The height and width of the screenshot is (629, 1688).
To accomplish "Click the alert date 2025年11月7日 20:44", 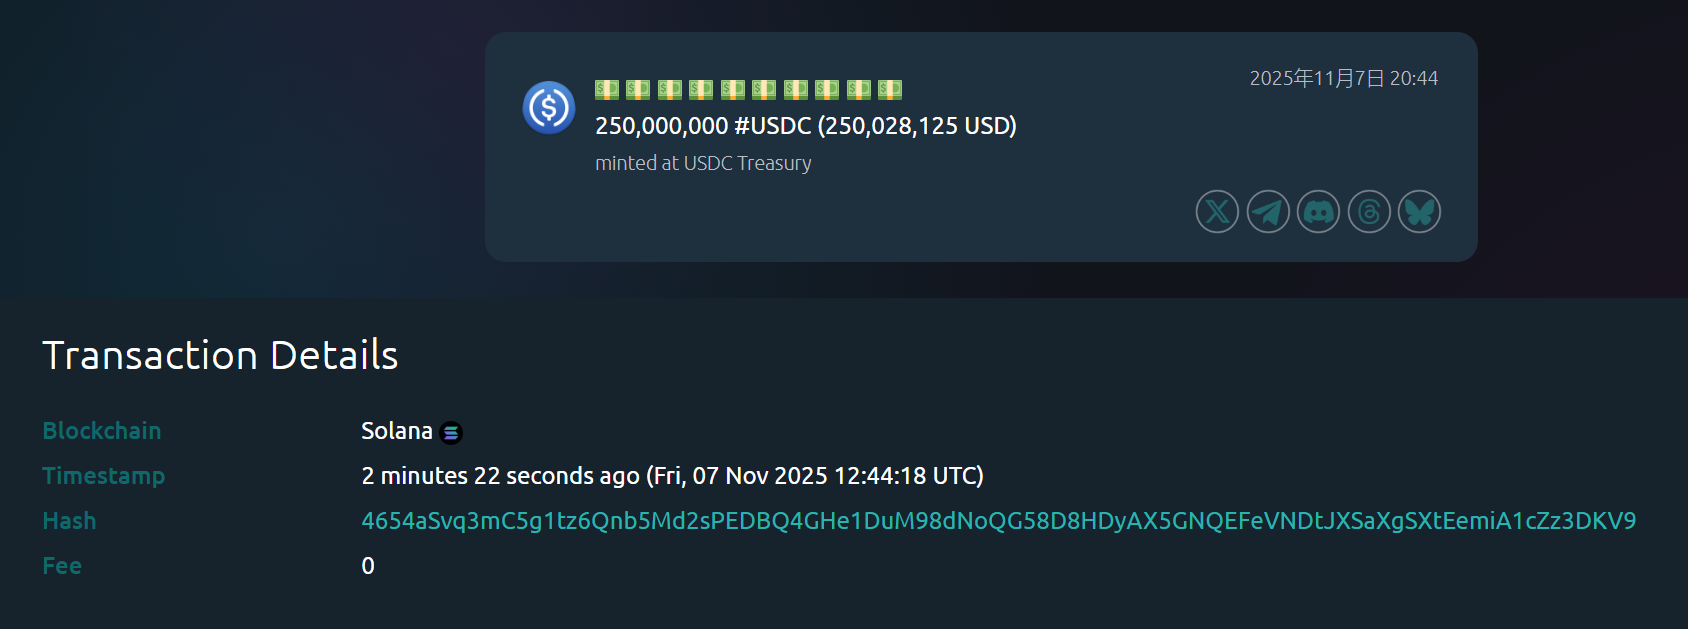I will click(1343, 78).
